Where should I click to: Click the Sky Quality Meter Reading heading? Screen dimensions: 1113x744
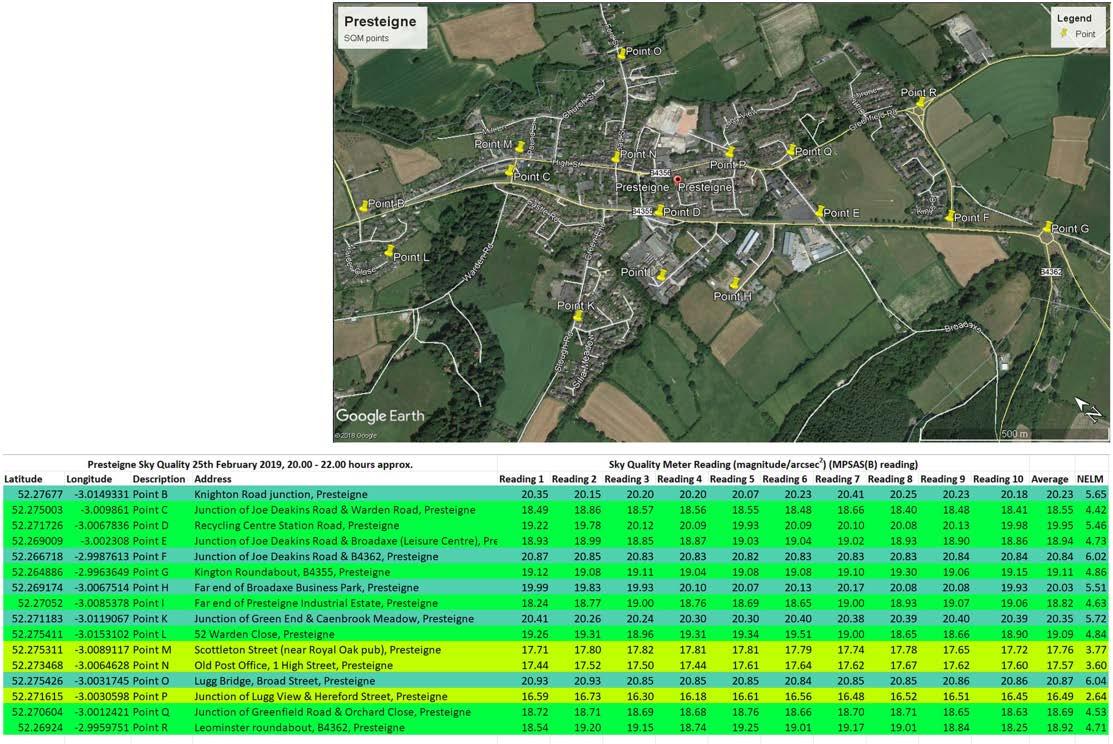tap(764, 464)
